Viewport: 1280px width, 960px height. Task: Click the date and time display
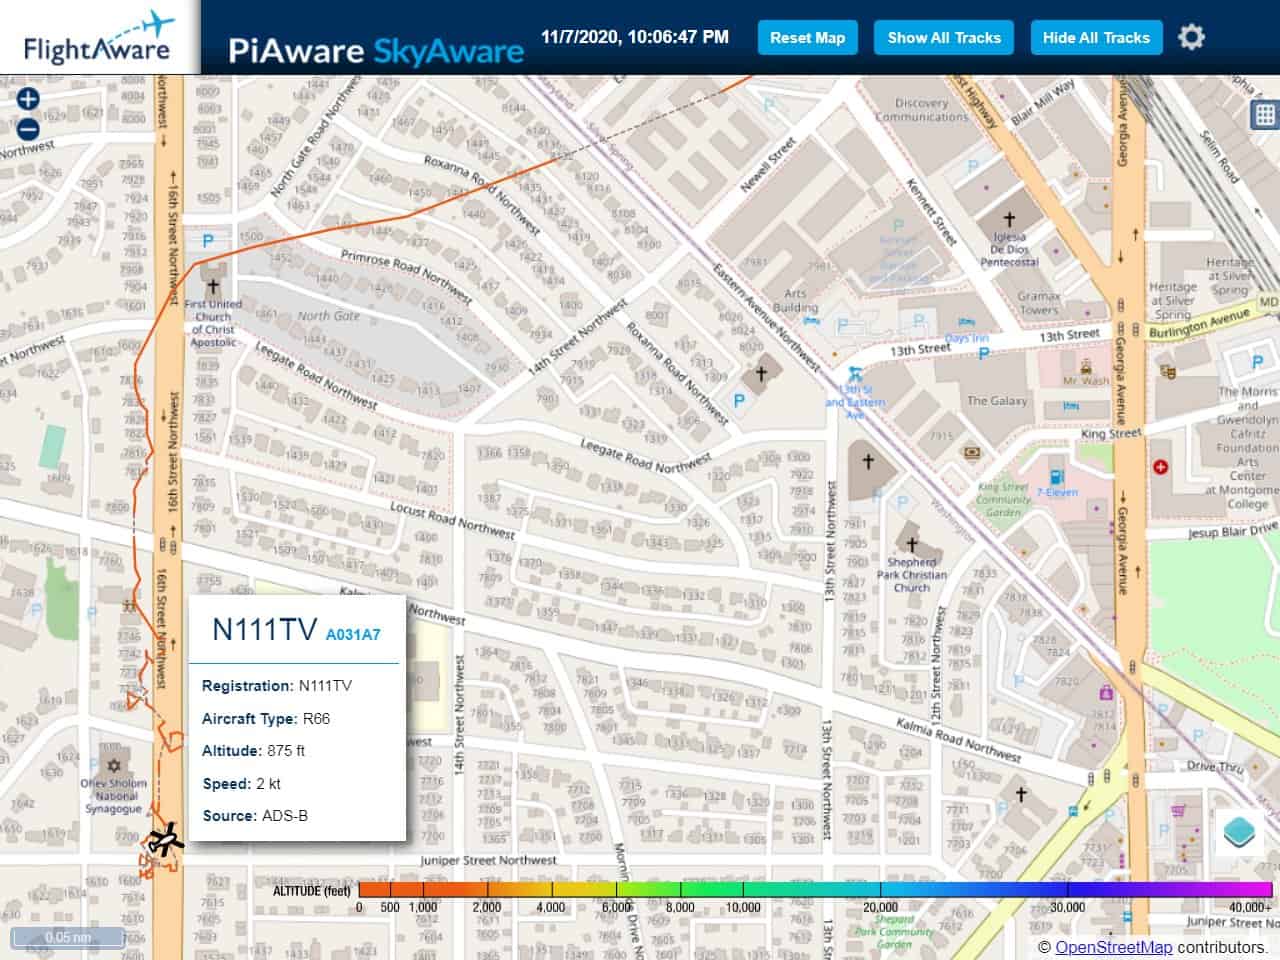[x=635, y=37]
